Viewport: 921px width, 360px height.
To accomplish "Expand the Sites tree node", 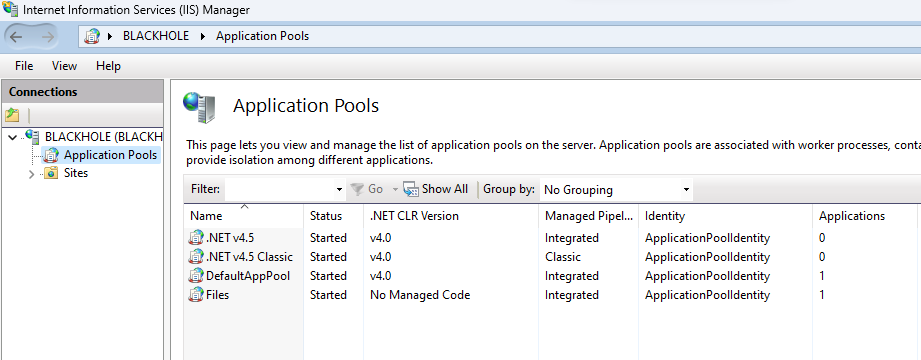I will pyautogui.click(x=32, y=174).
